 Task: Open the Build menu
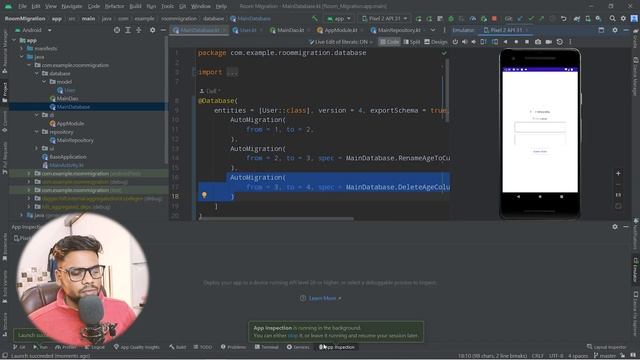(136, 6)
